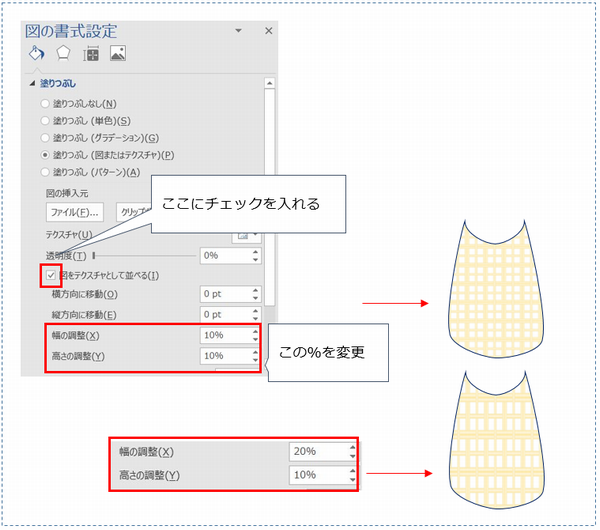Image resolution: width=600 pixels, height=530 pixels.
Task: Click the 透明度 slider track
Action: [145, 256]
